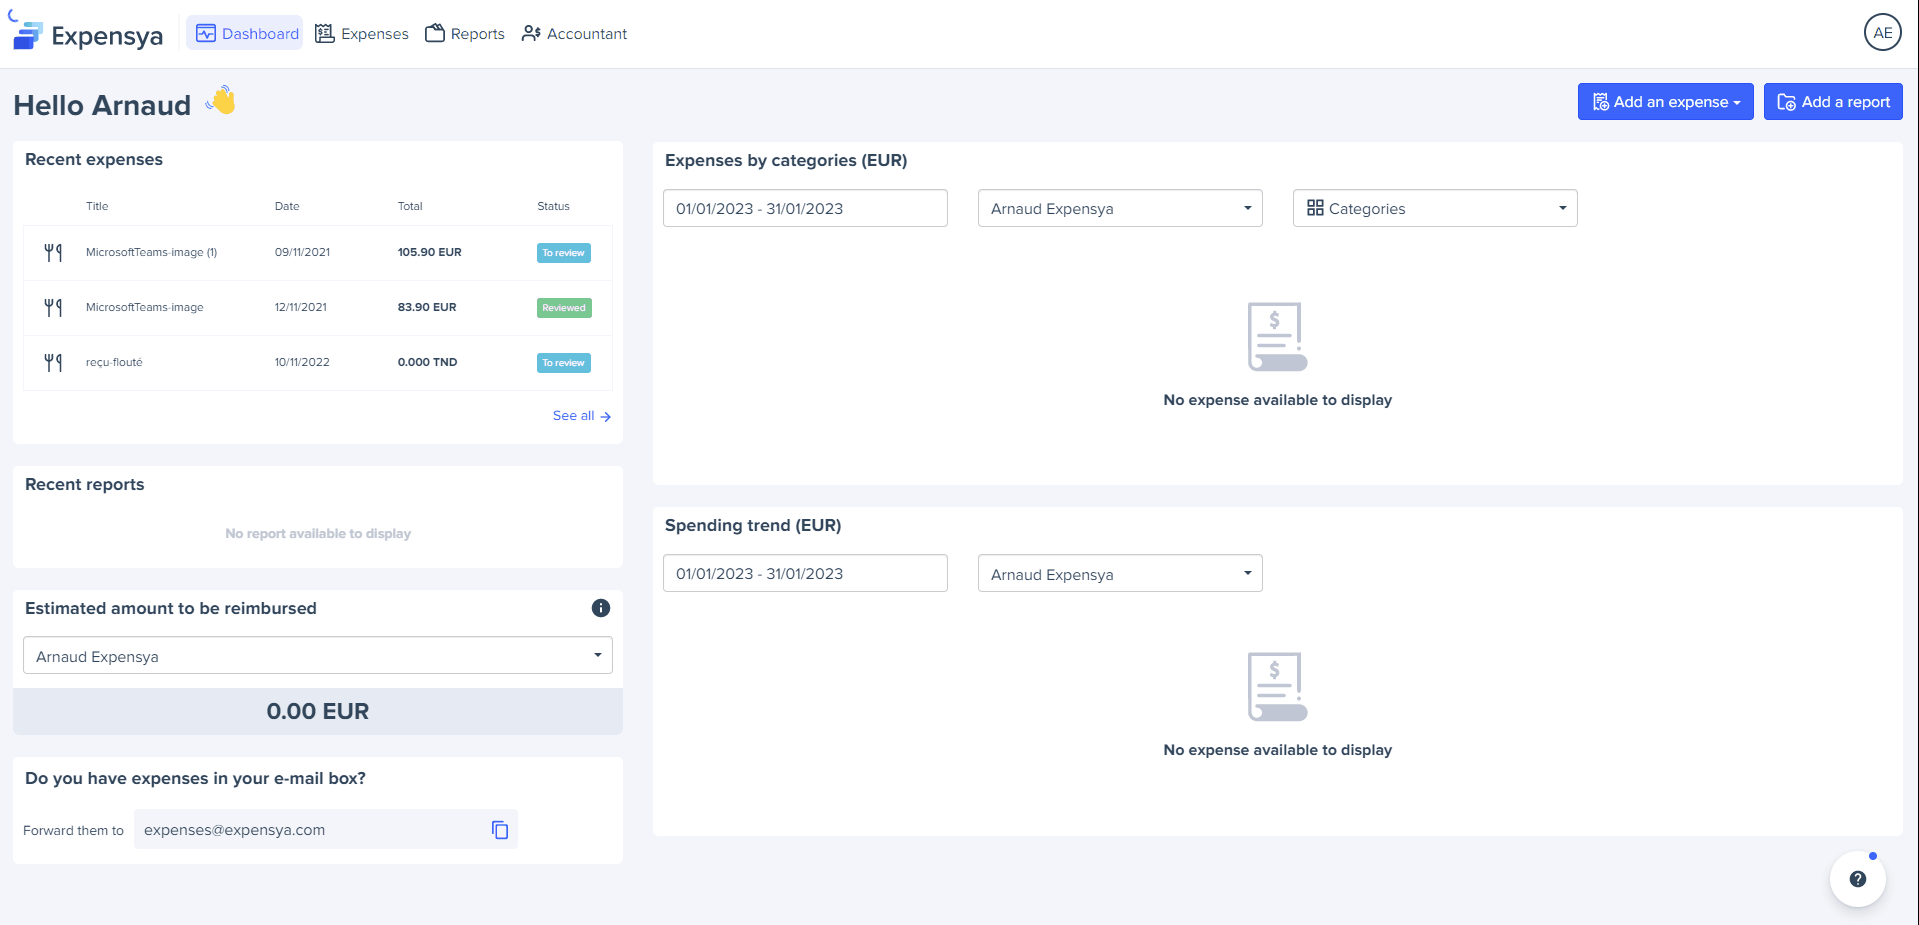Open the Reports tab
Image resolution: width=1919 pixels, height=925 pixels.
465,34
